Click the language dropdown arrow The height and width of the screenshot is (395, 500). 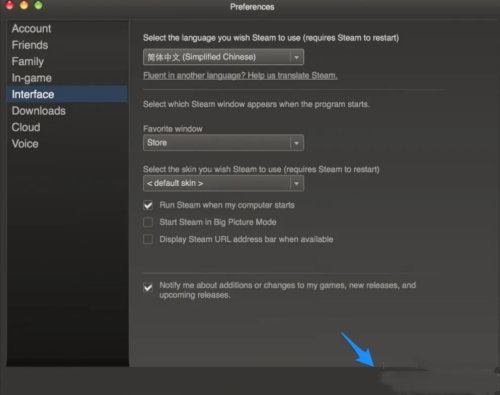click(296, 57)
